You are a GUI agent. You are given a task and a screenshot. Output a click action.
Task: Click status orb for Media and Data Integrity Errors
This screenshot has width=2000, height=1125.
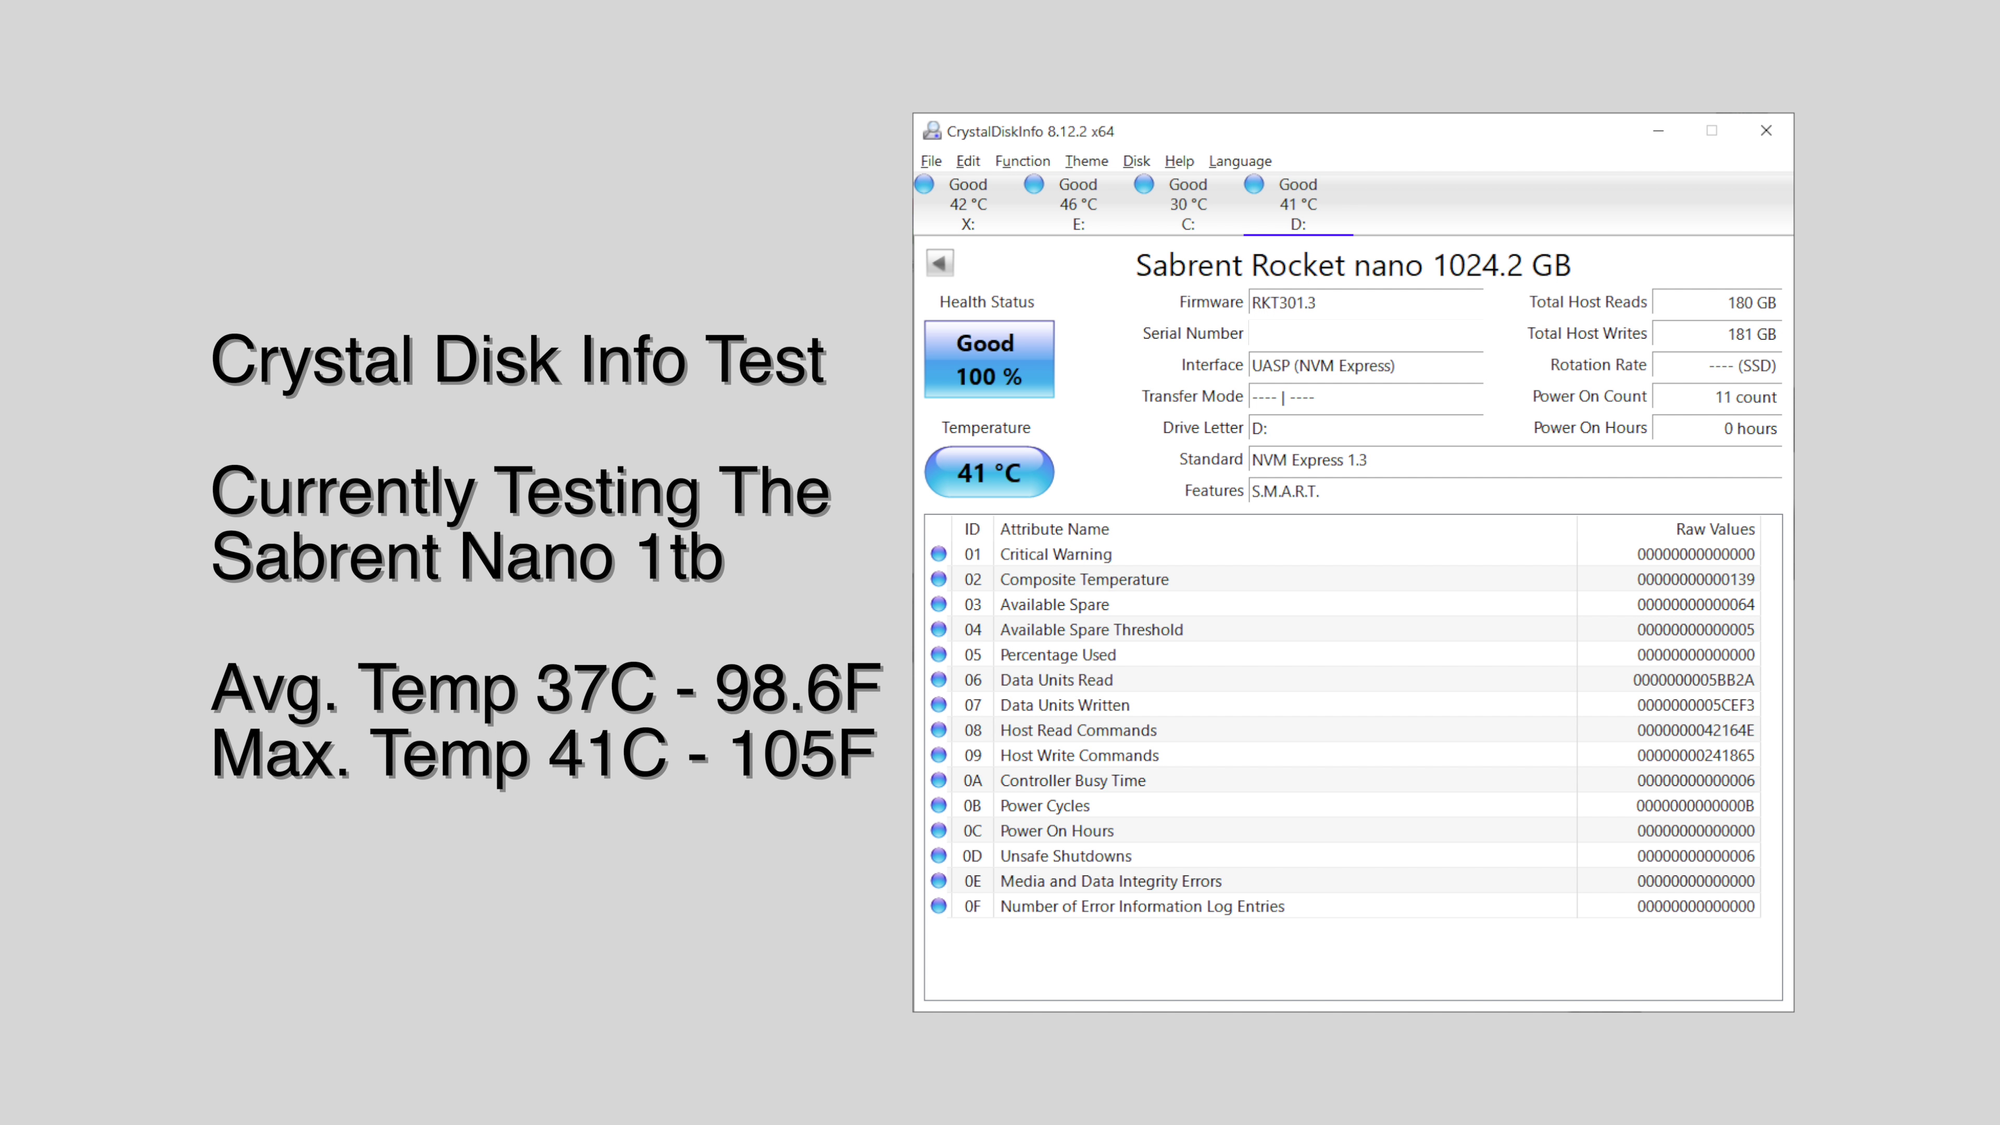[939, 881]
